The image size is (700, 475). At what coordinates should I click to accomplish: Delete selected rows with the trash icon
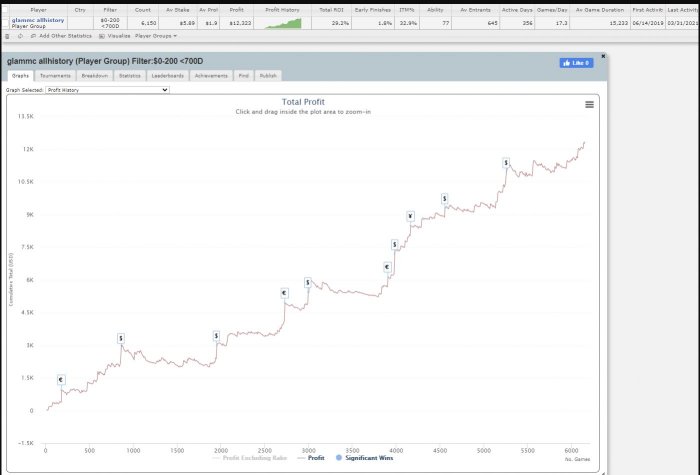[x=7, y=36]
